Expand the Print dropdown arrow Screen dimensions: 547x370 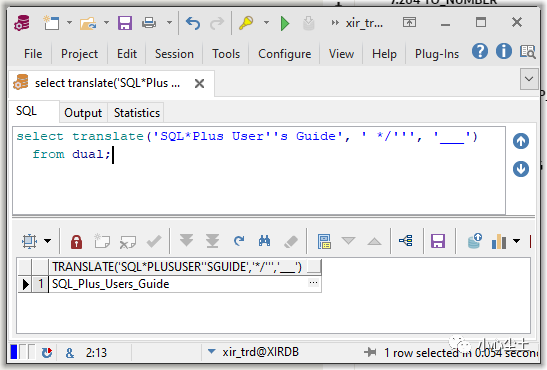(169, 23)
